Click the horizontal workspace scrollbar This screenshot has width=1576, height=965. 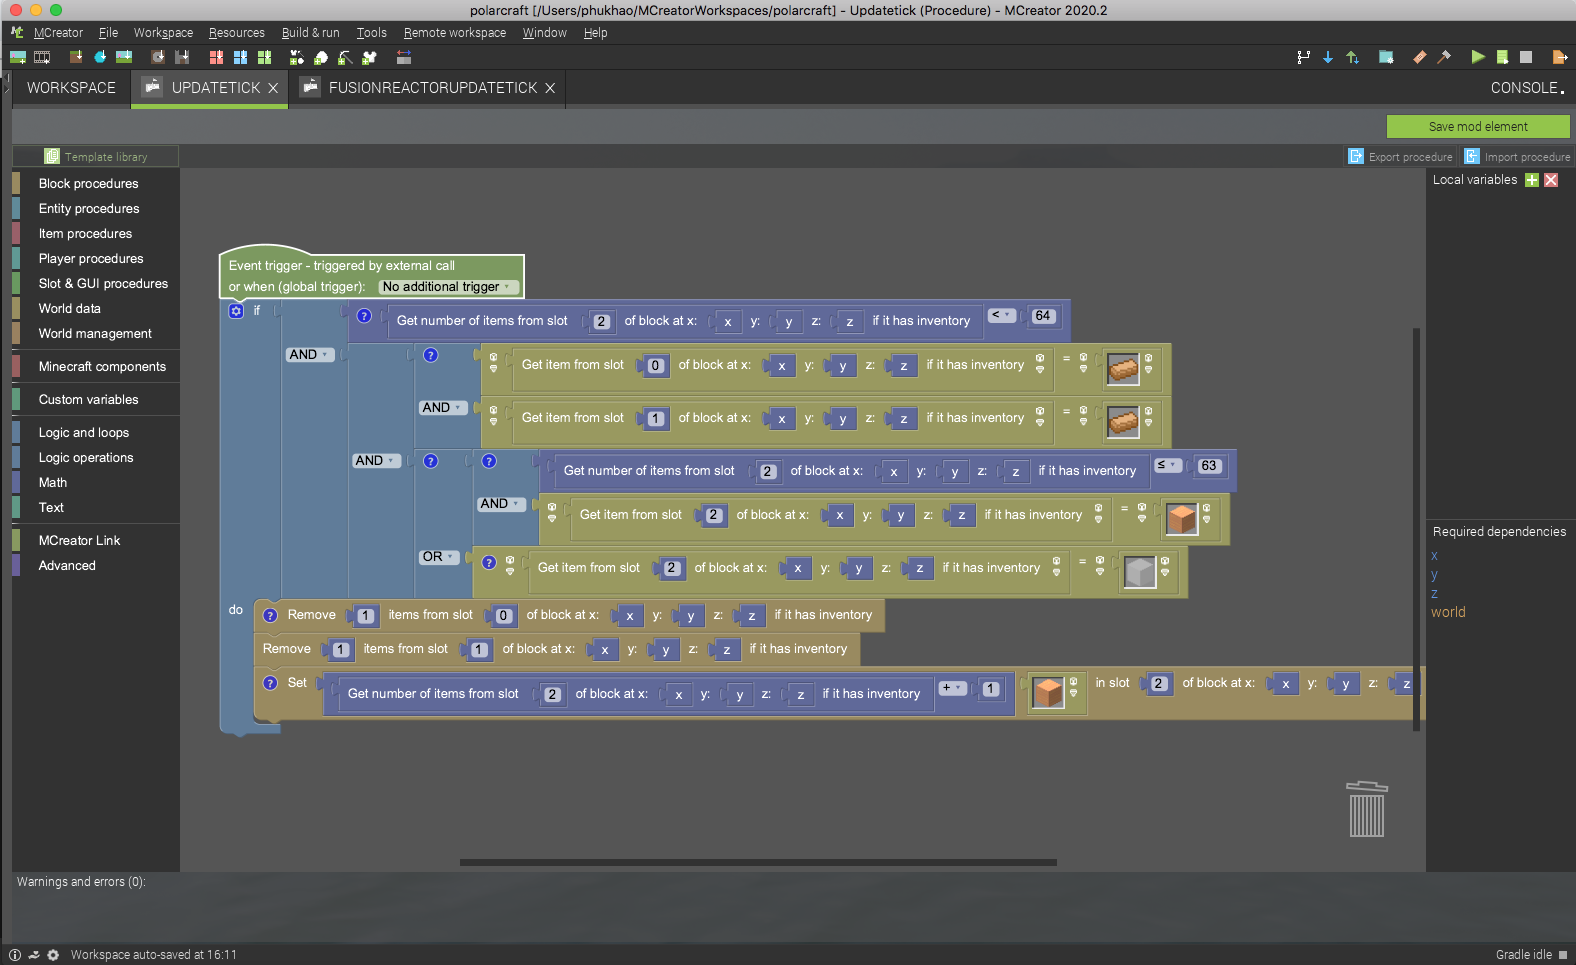[758, 862]
